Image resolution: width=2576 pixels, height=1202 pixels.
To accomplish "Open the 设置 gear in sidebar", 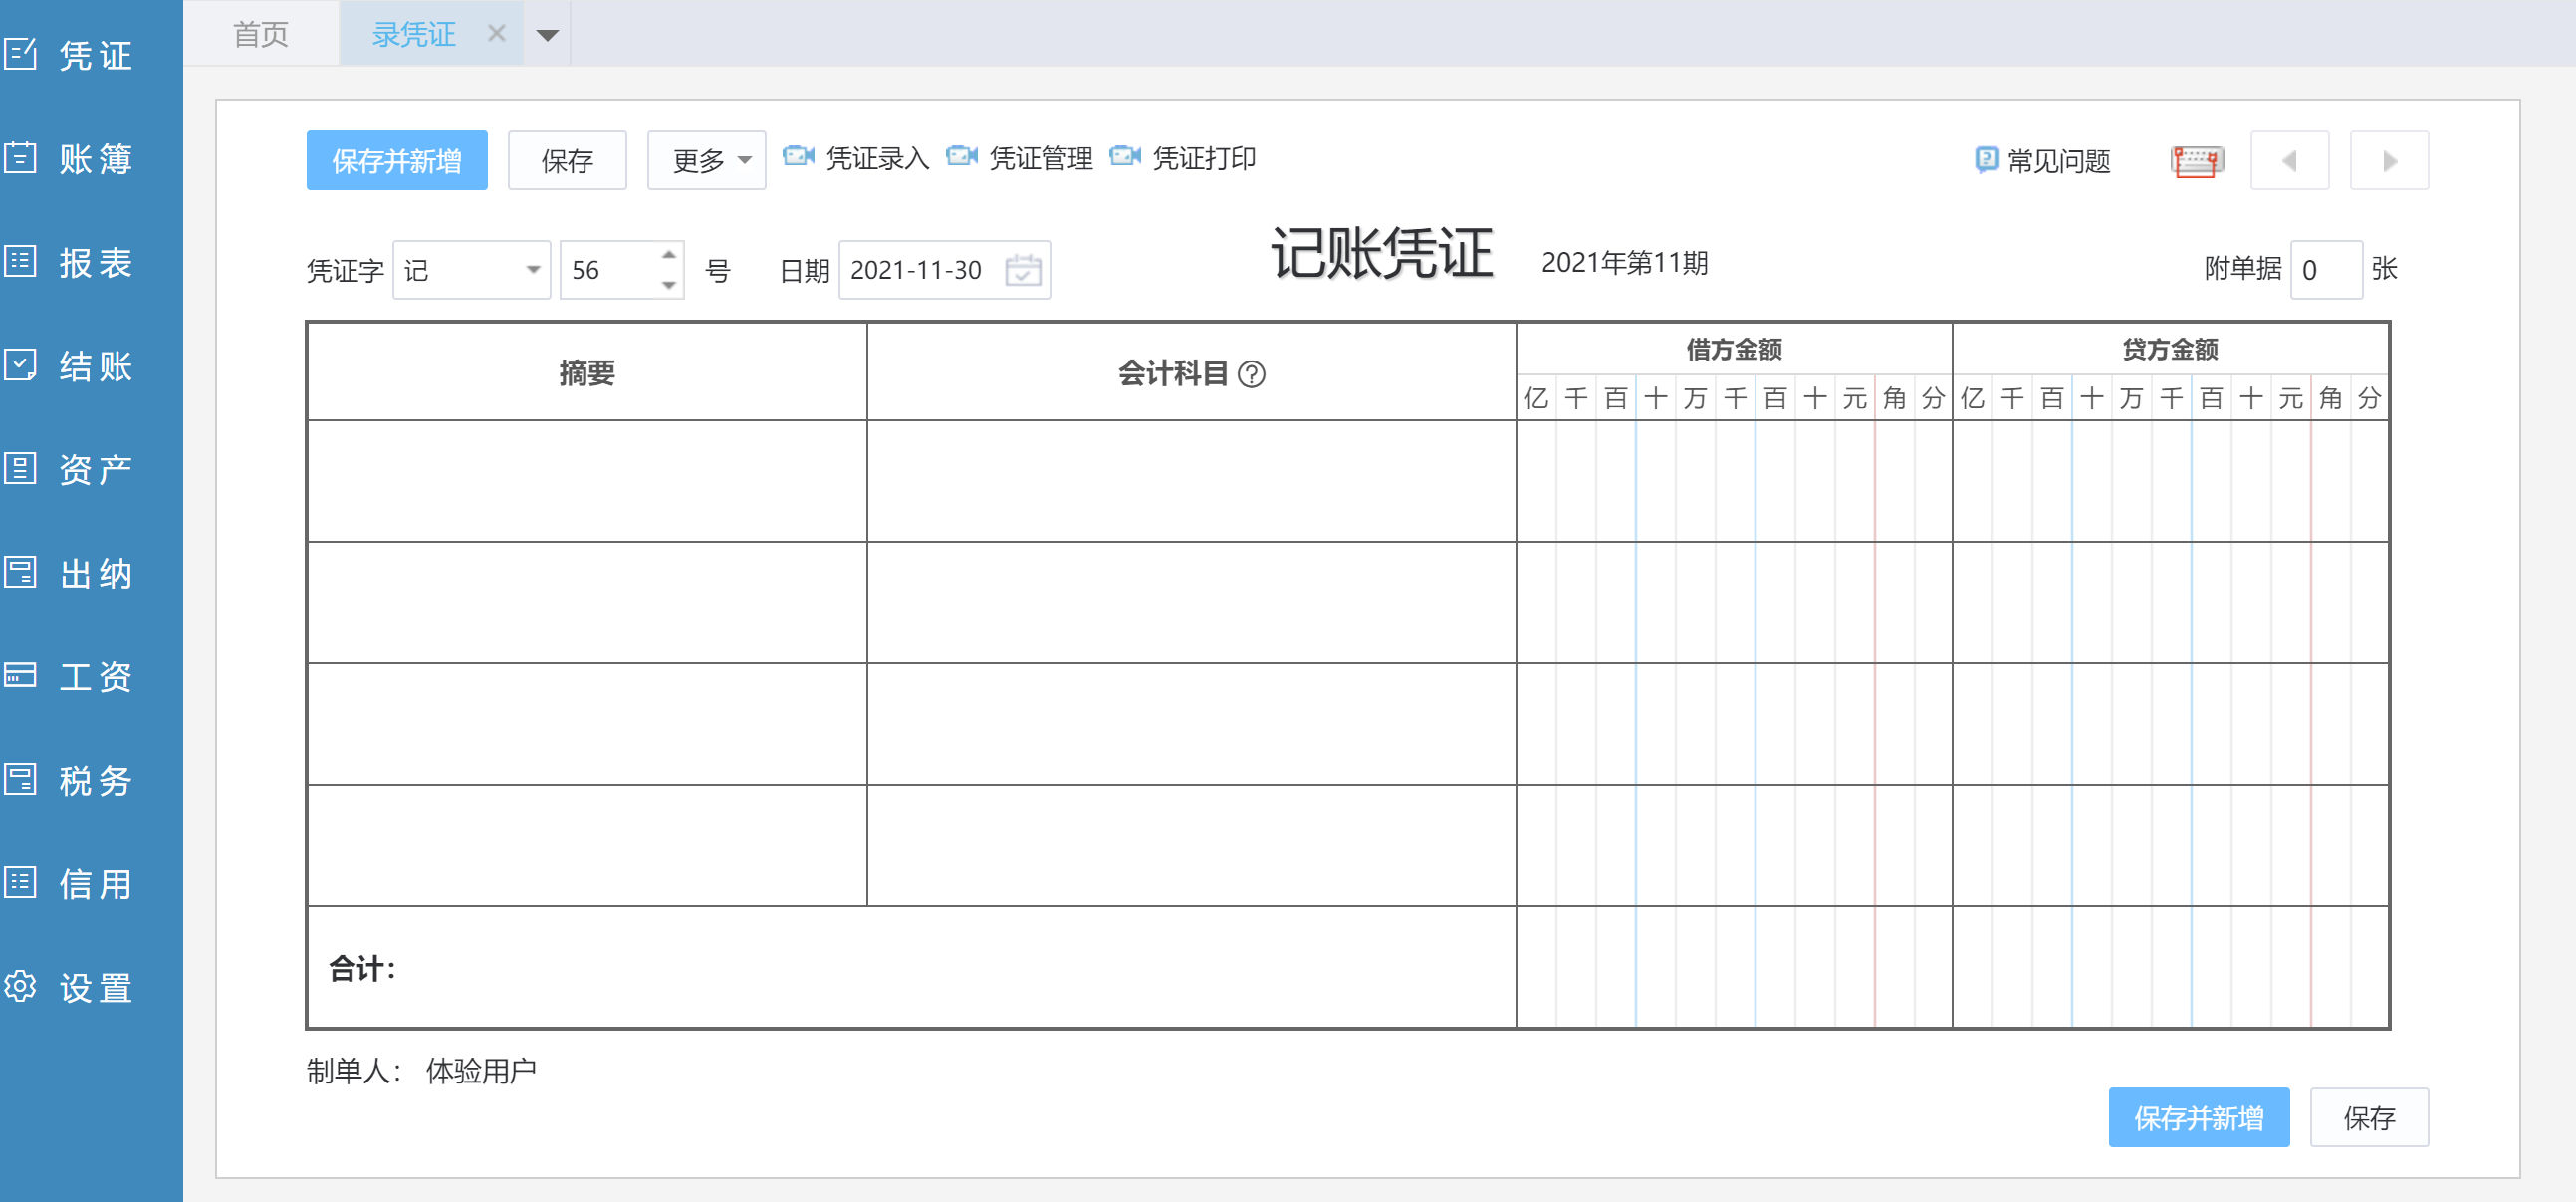I will point(22,987).
